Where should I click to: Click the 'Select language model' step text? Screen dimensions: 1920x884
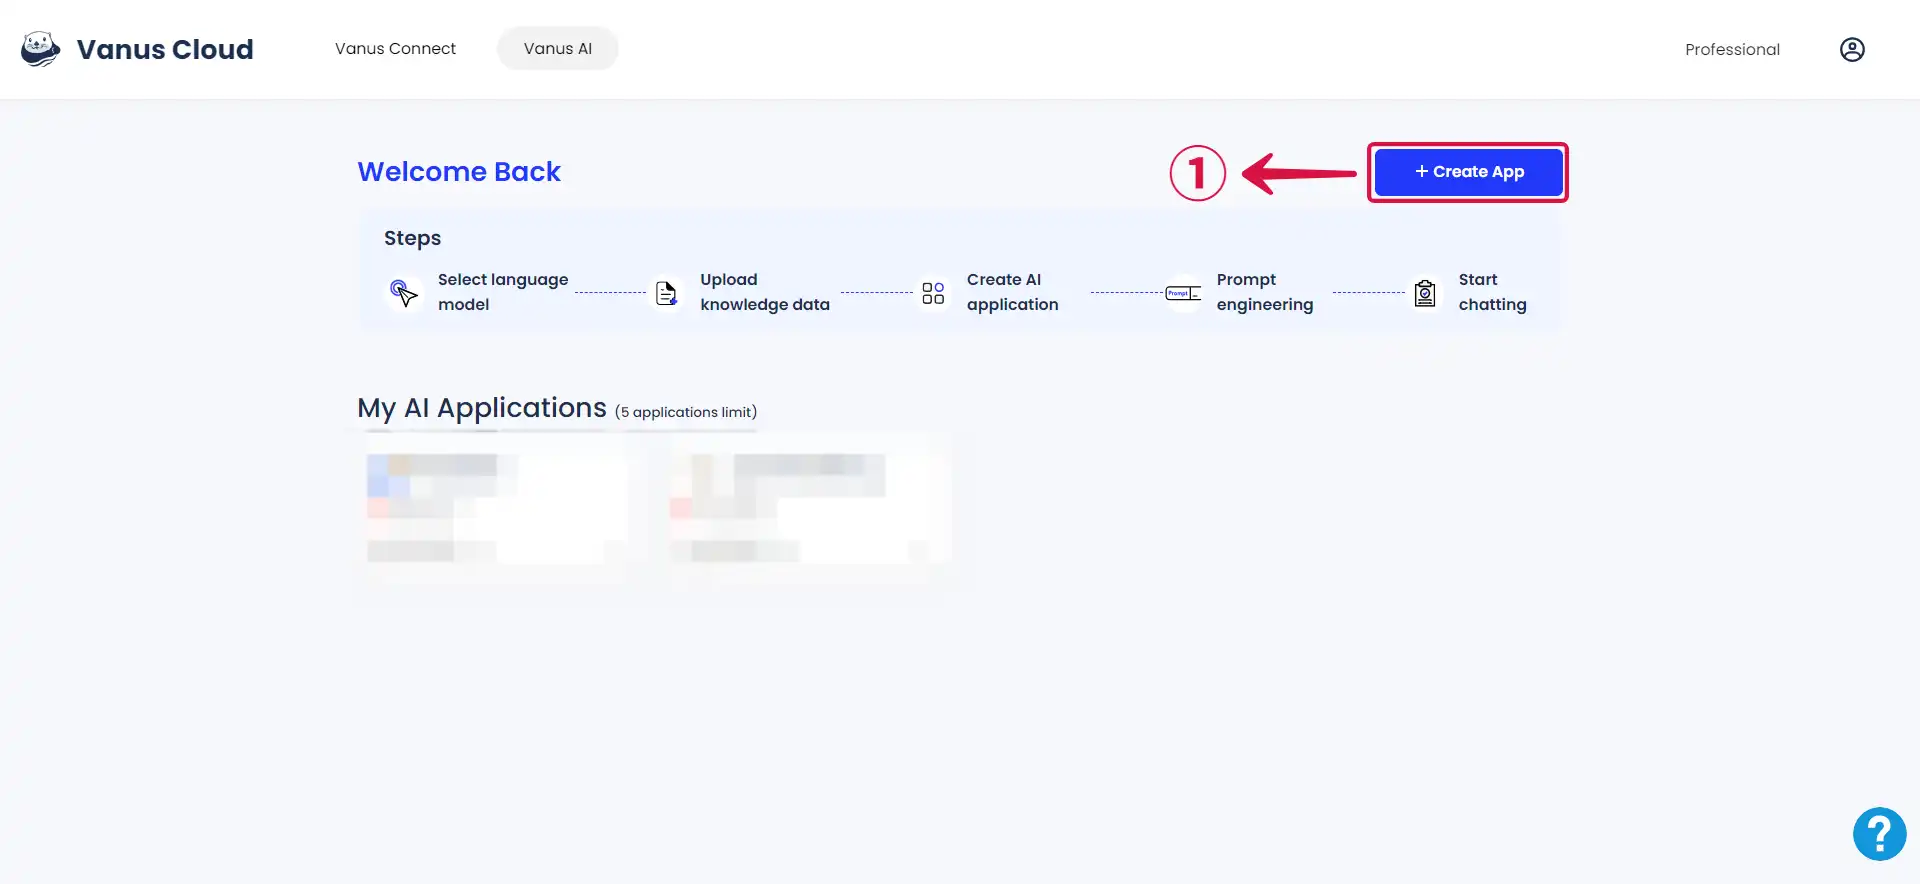click(503, 292)
